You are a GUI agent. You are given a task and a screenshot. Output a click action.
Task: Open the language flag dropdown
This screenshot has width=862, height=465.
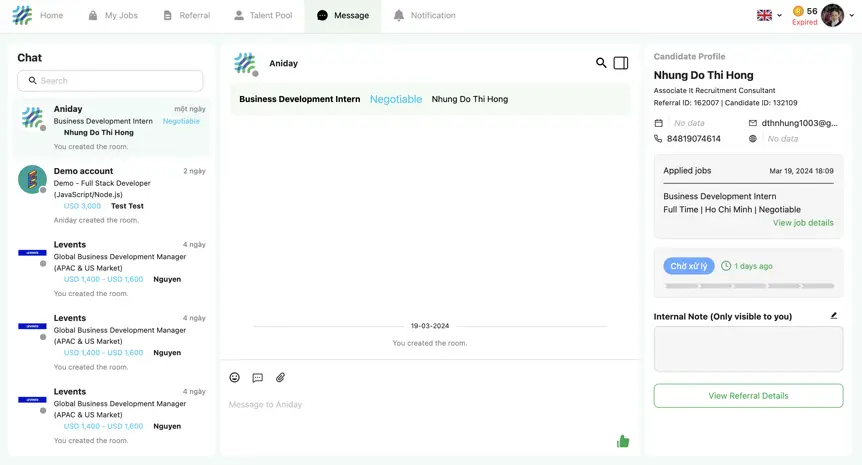click(769, 15)
